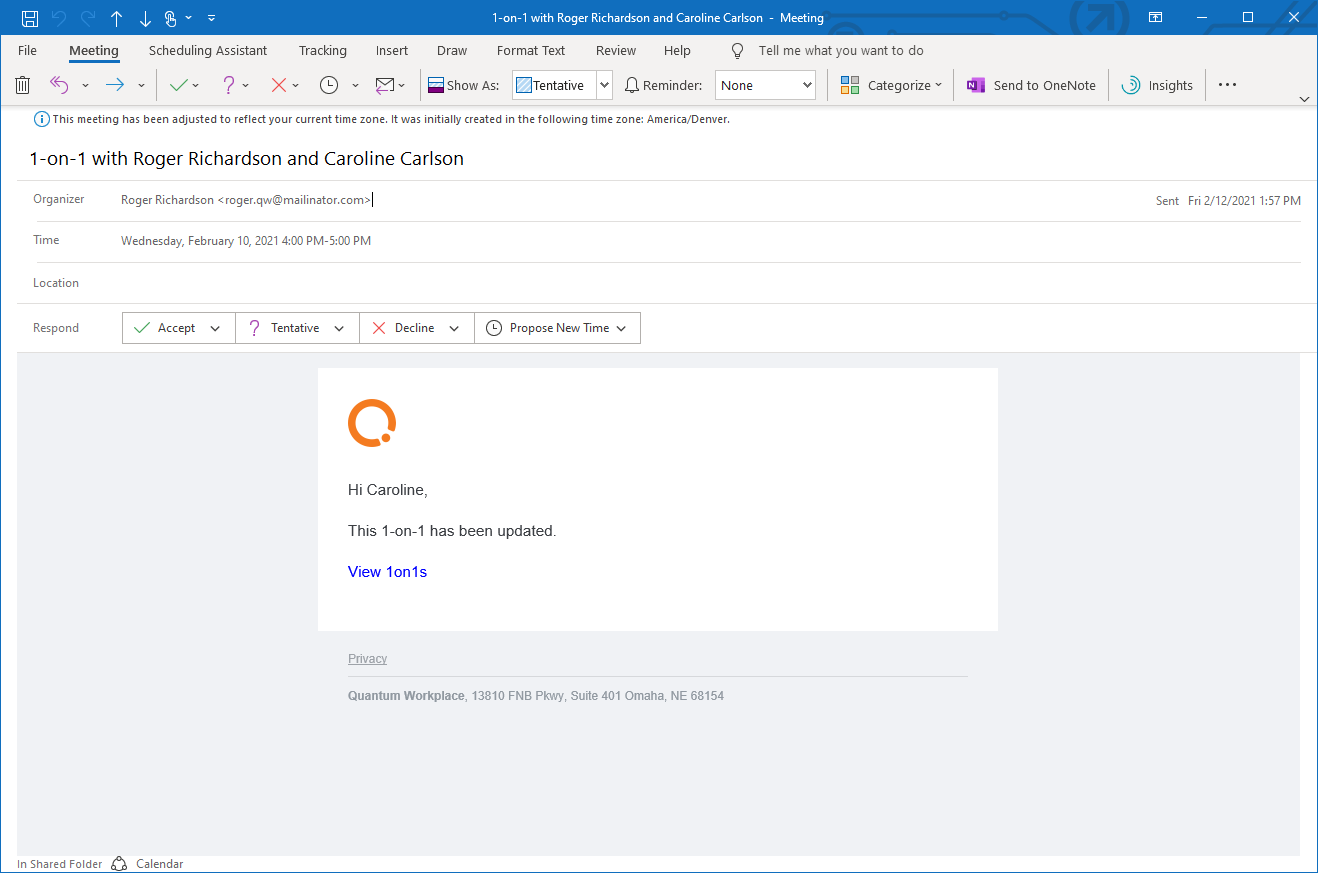
Task: Click the Save icon in the title bar
Action: [30, 18]
